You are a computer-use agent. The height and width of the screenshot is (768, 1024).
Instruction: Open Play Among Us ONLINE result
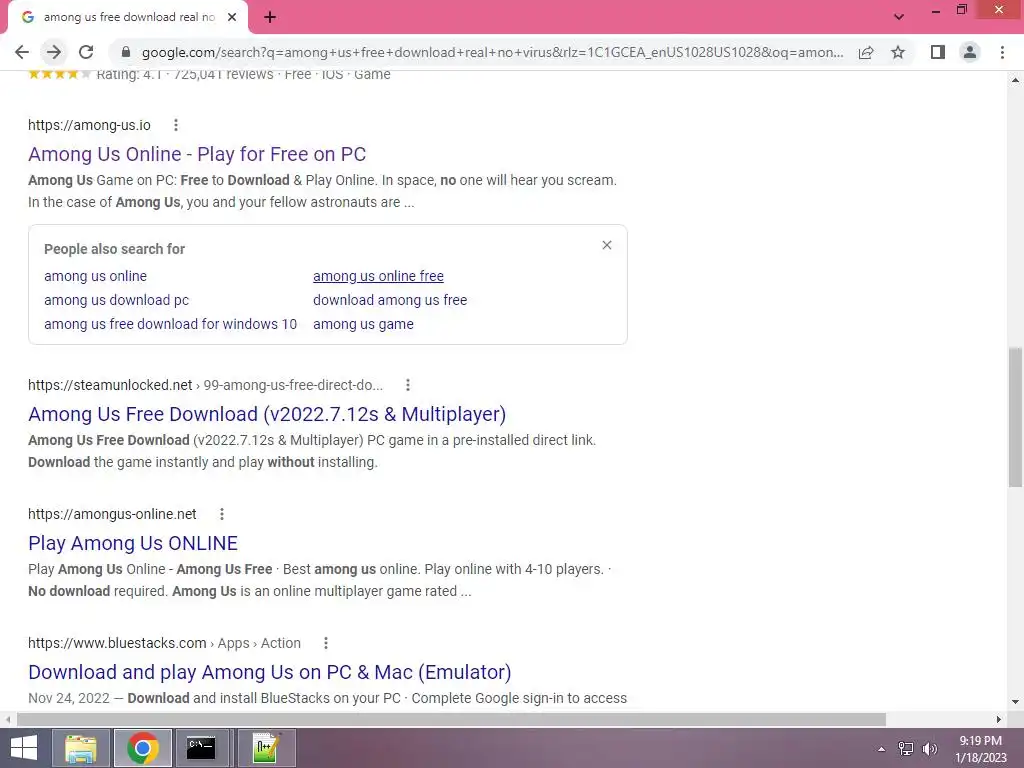coord(133,543)
